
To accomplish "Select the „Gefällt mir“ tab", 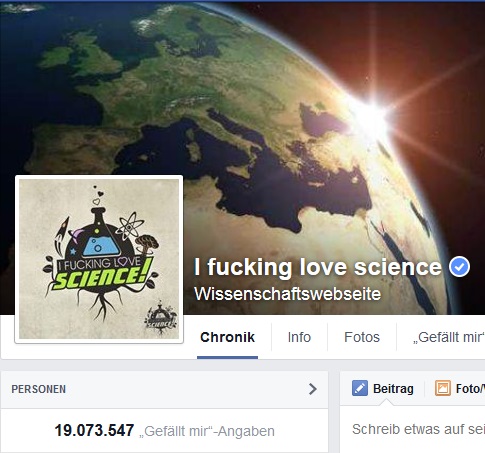I will 449,337.
